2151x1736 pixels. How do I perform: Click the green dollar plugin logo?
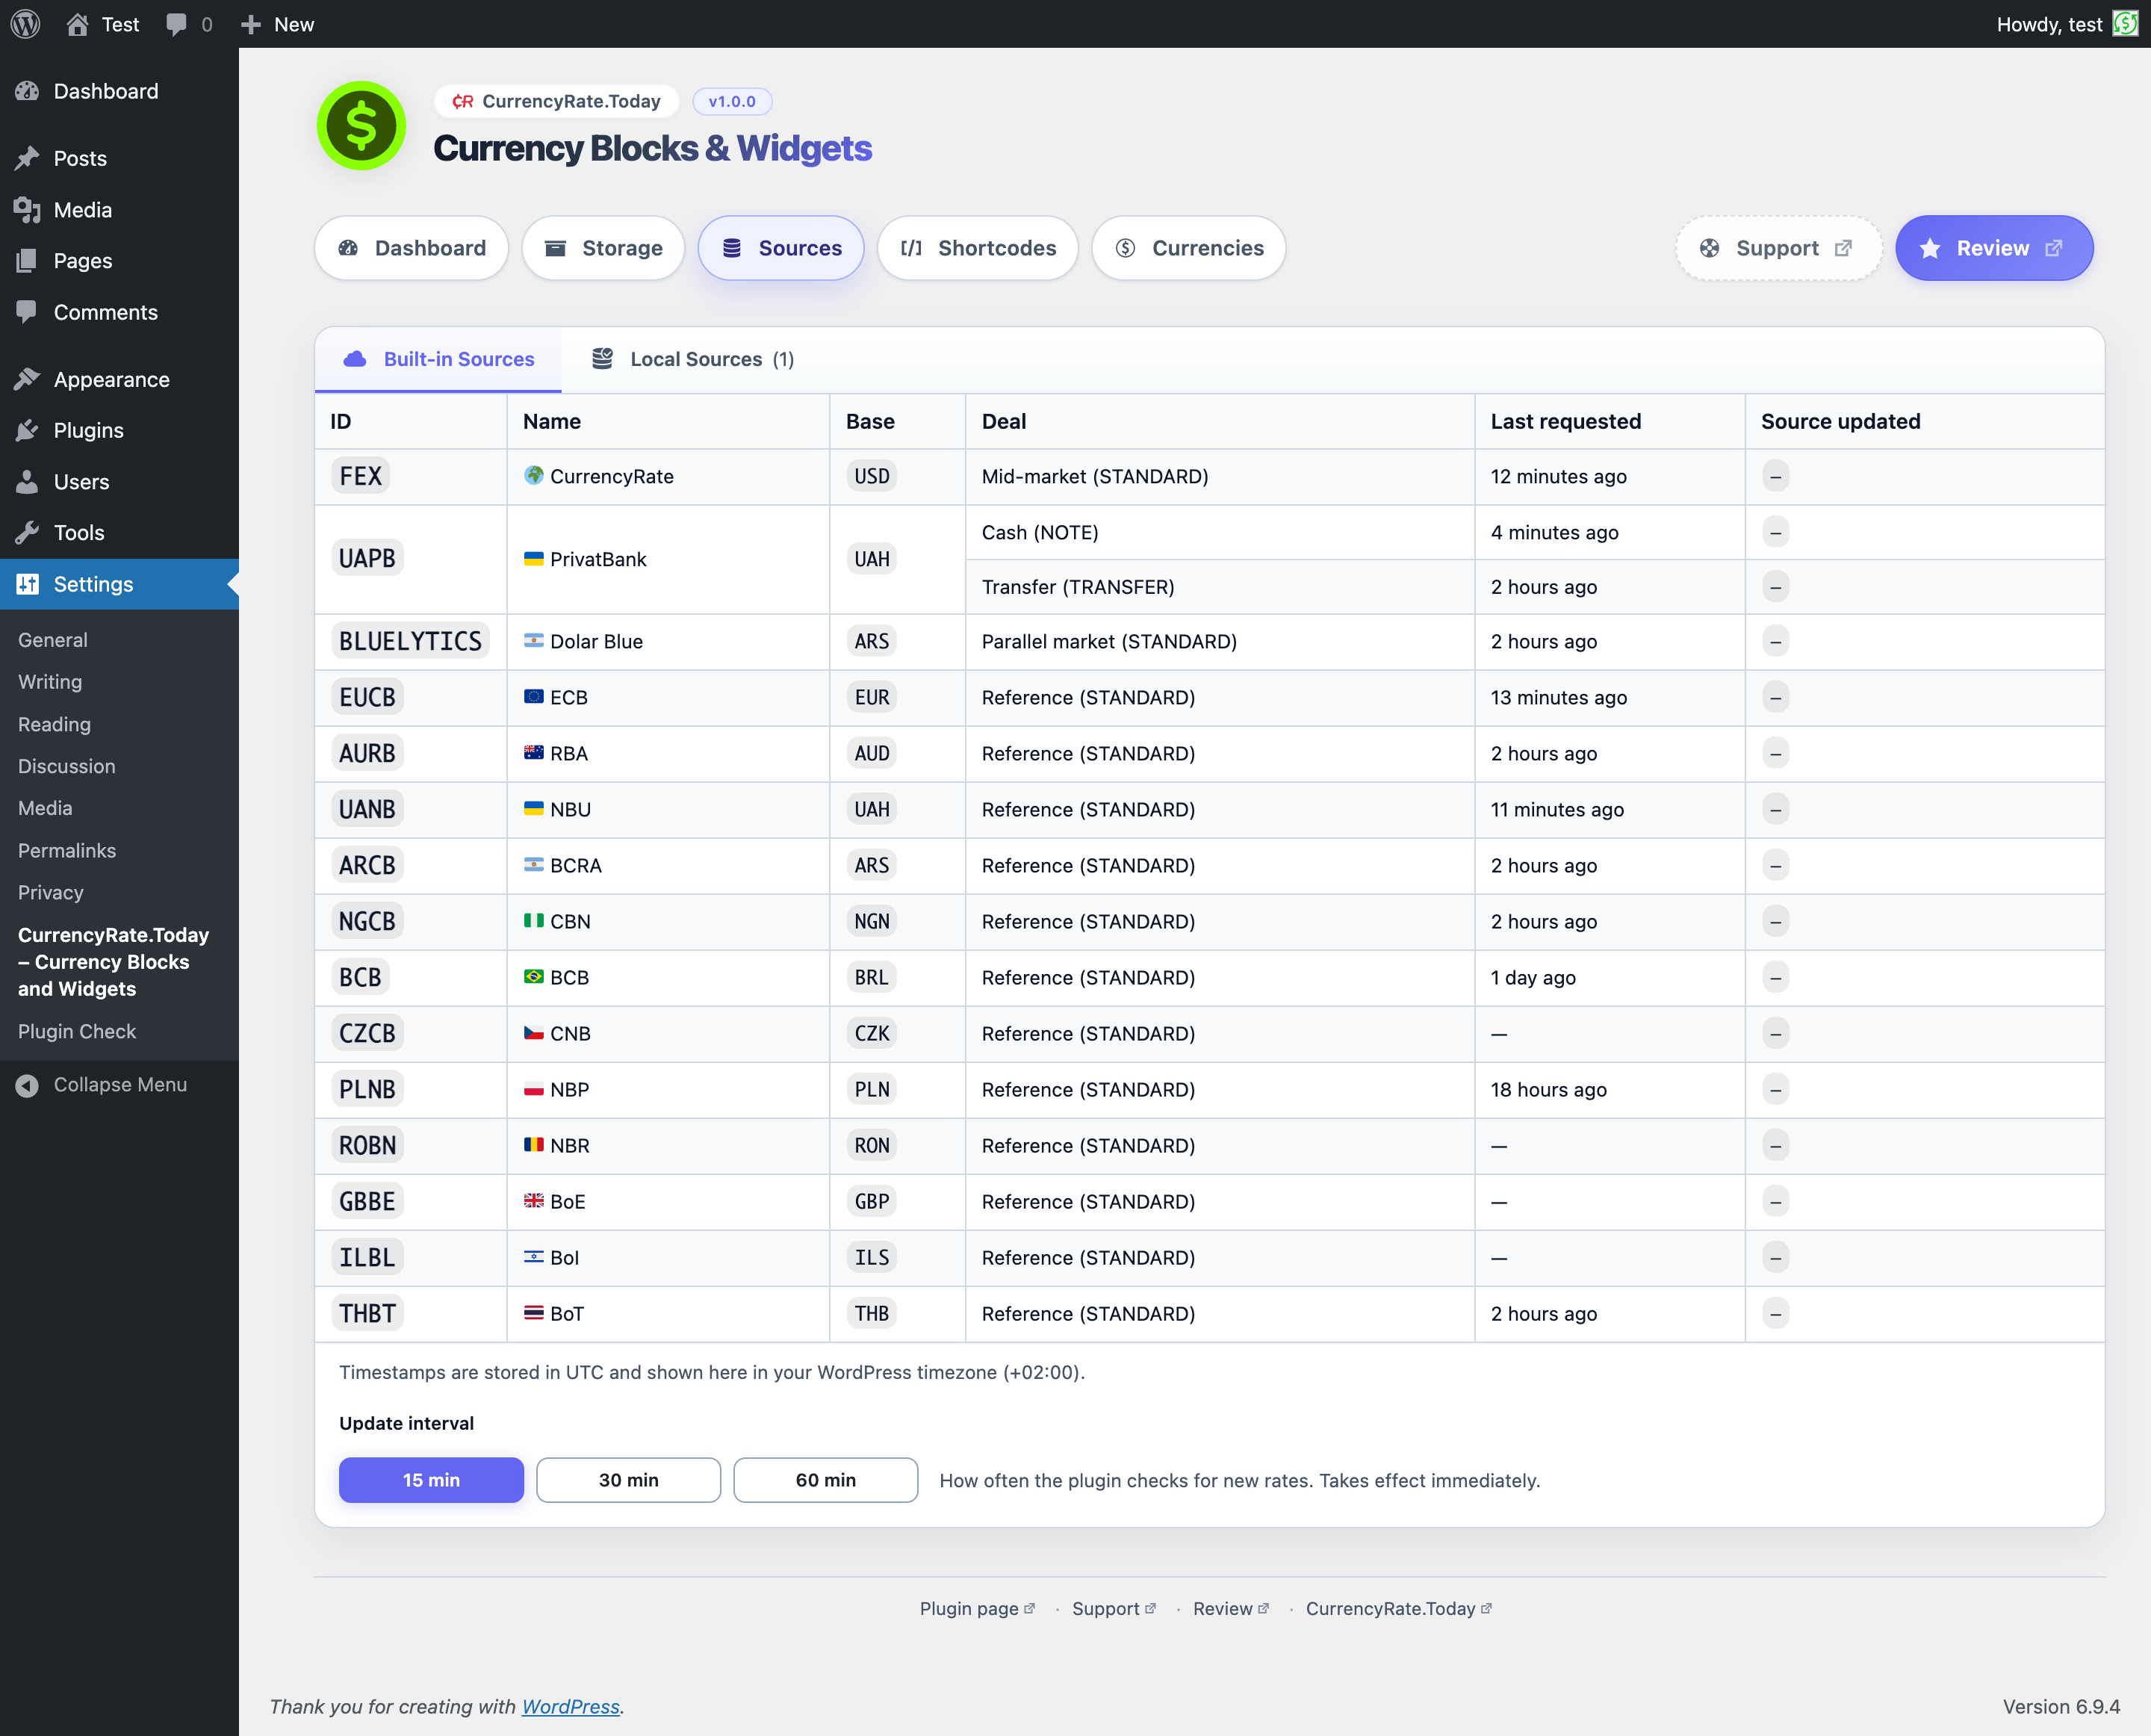coord(361,127)
